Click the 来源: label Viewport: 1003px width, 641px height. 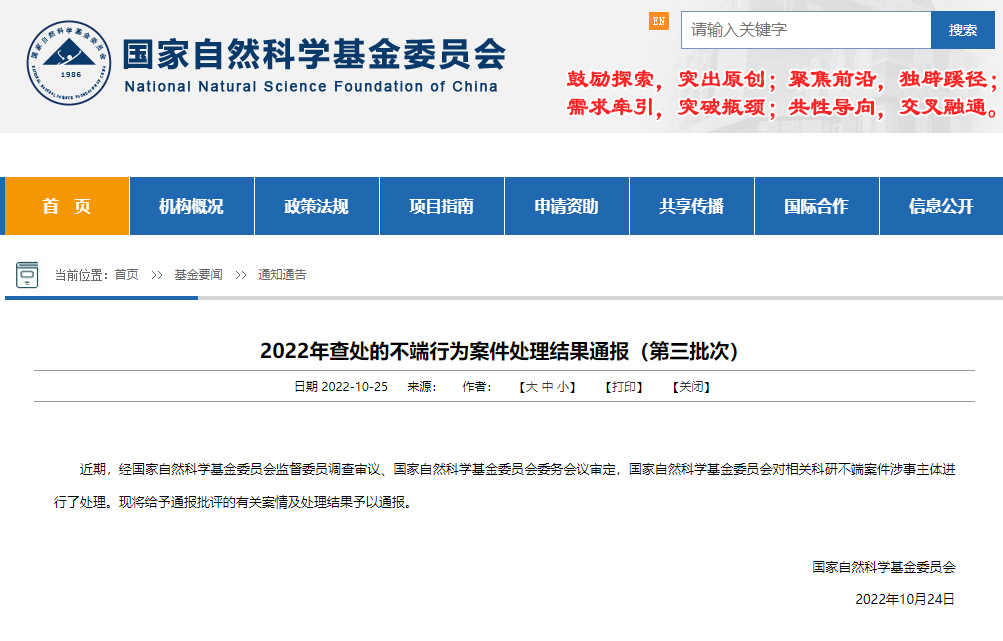pos(422,386)
